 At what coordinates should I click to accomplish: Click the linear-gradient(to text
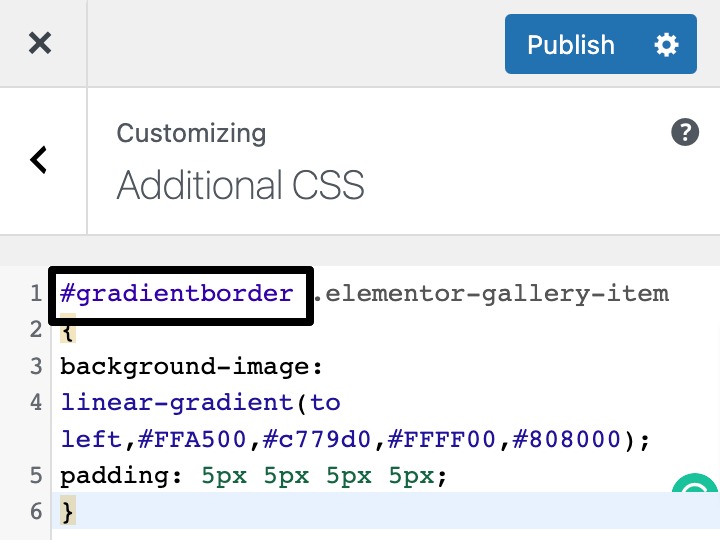pos(200,403)
